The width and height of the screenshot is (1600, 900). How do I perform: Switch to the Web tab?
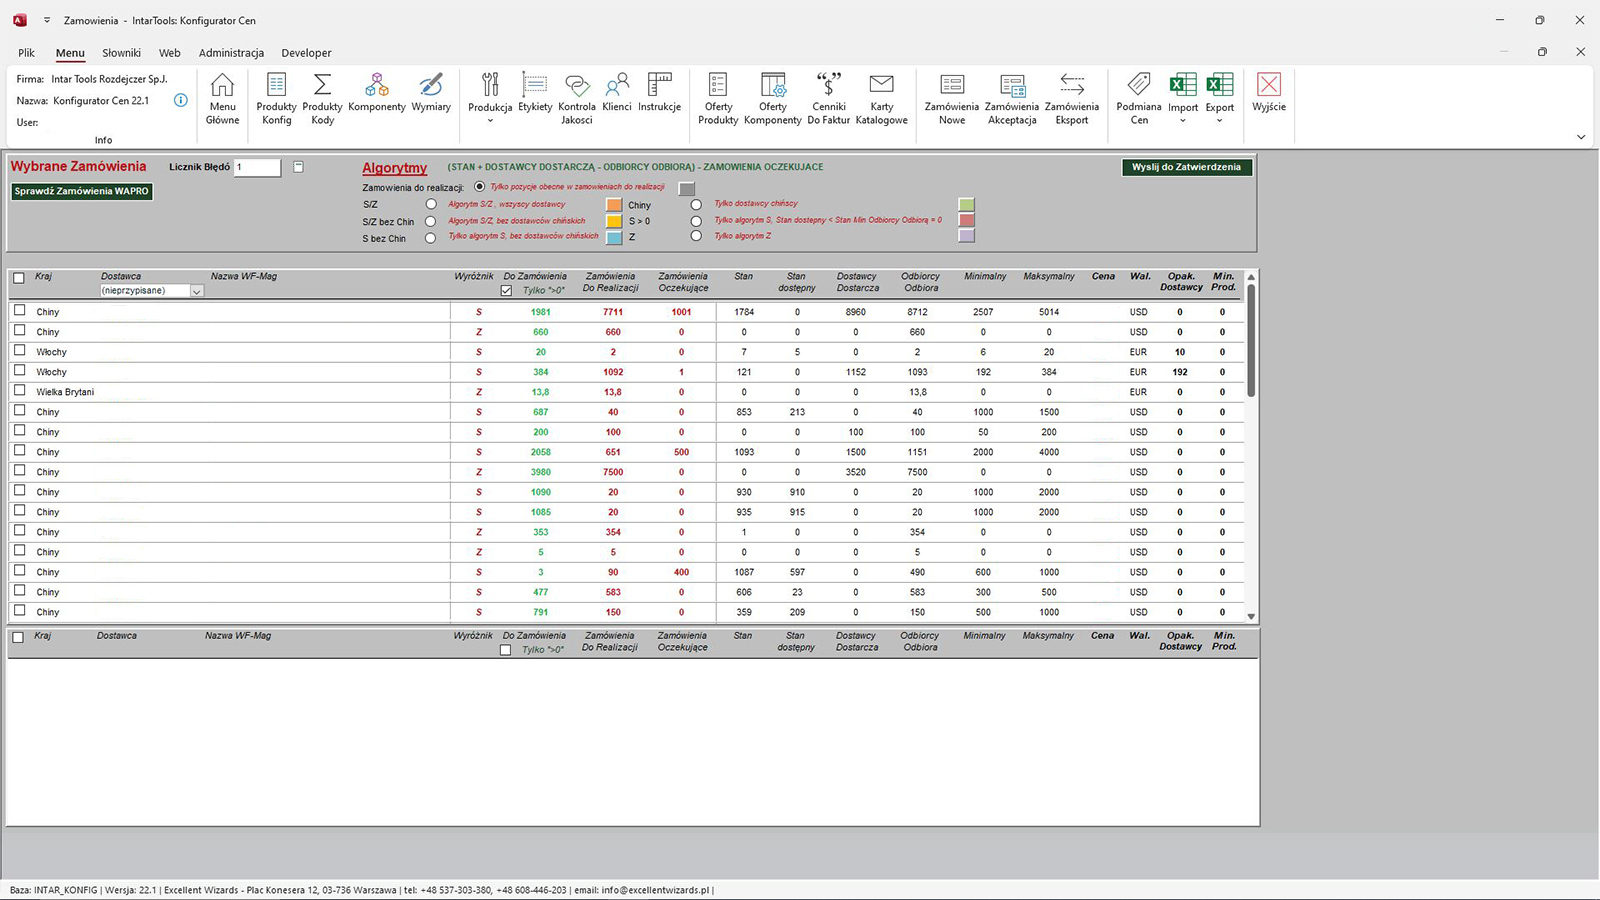[x=169, y=53]
